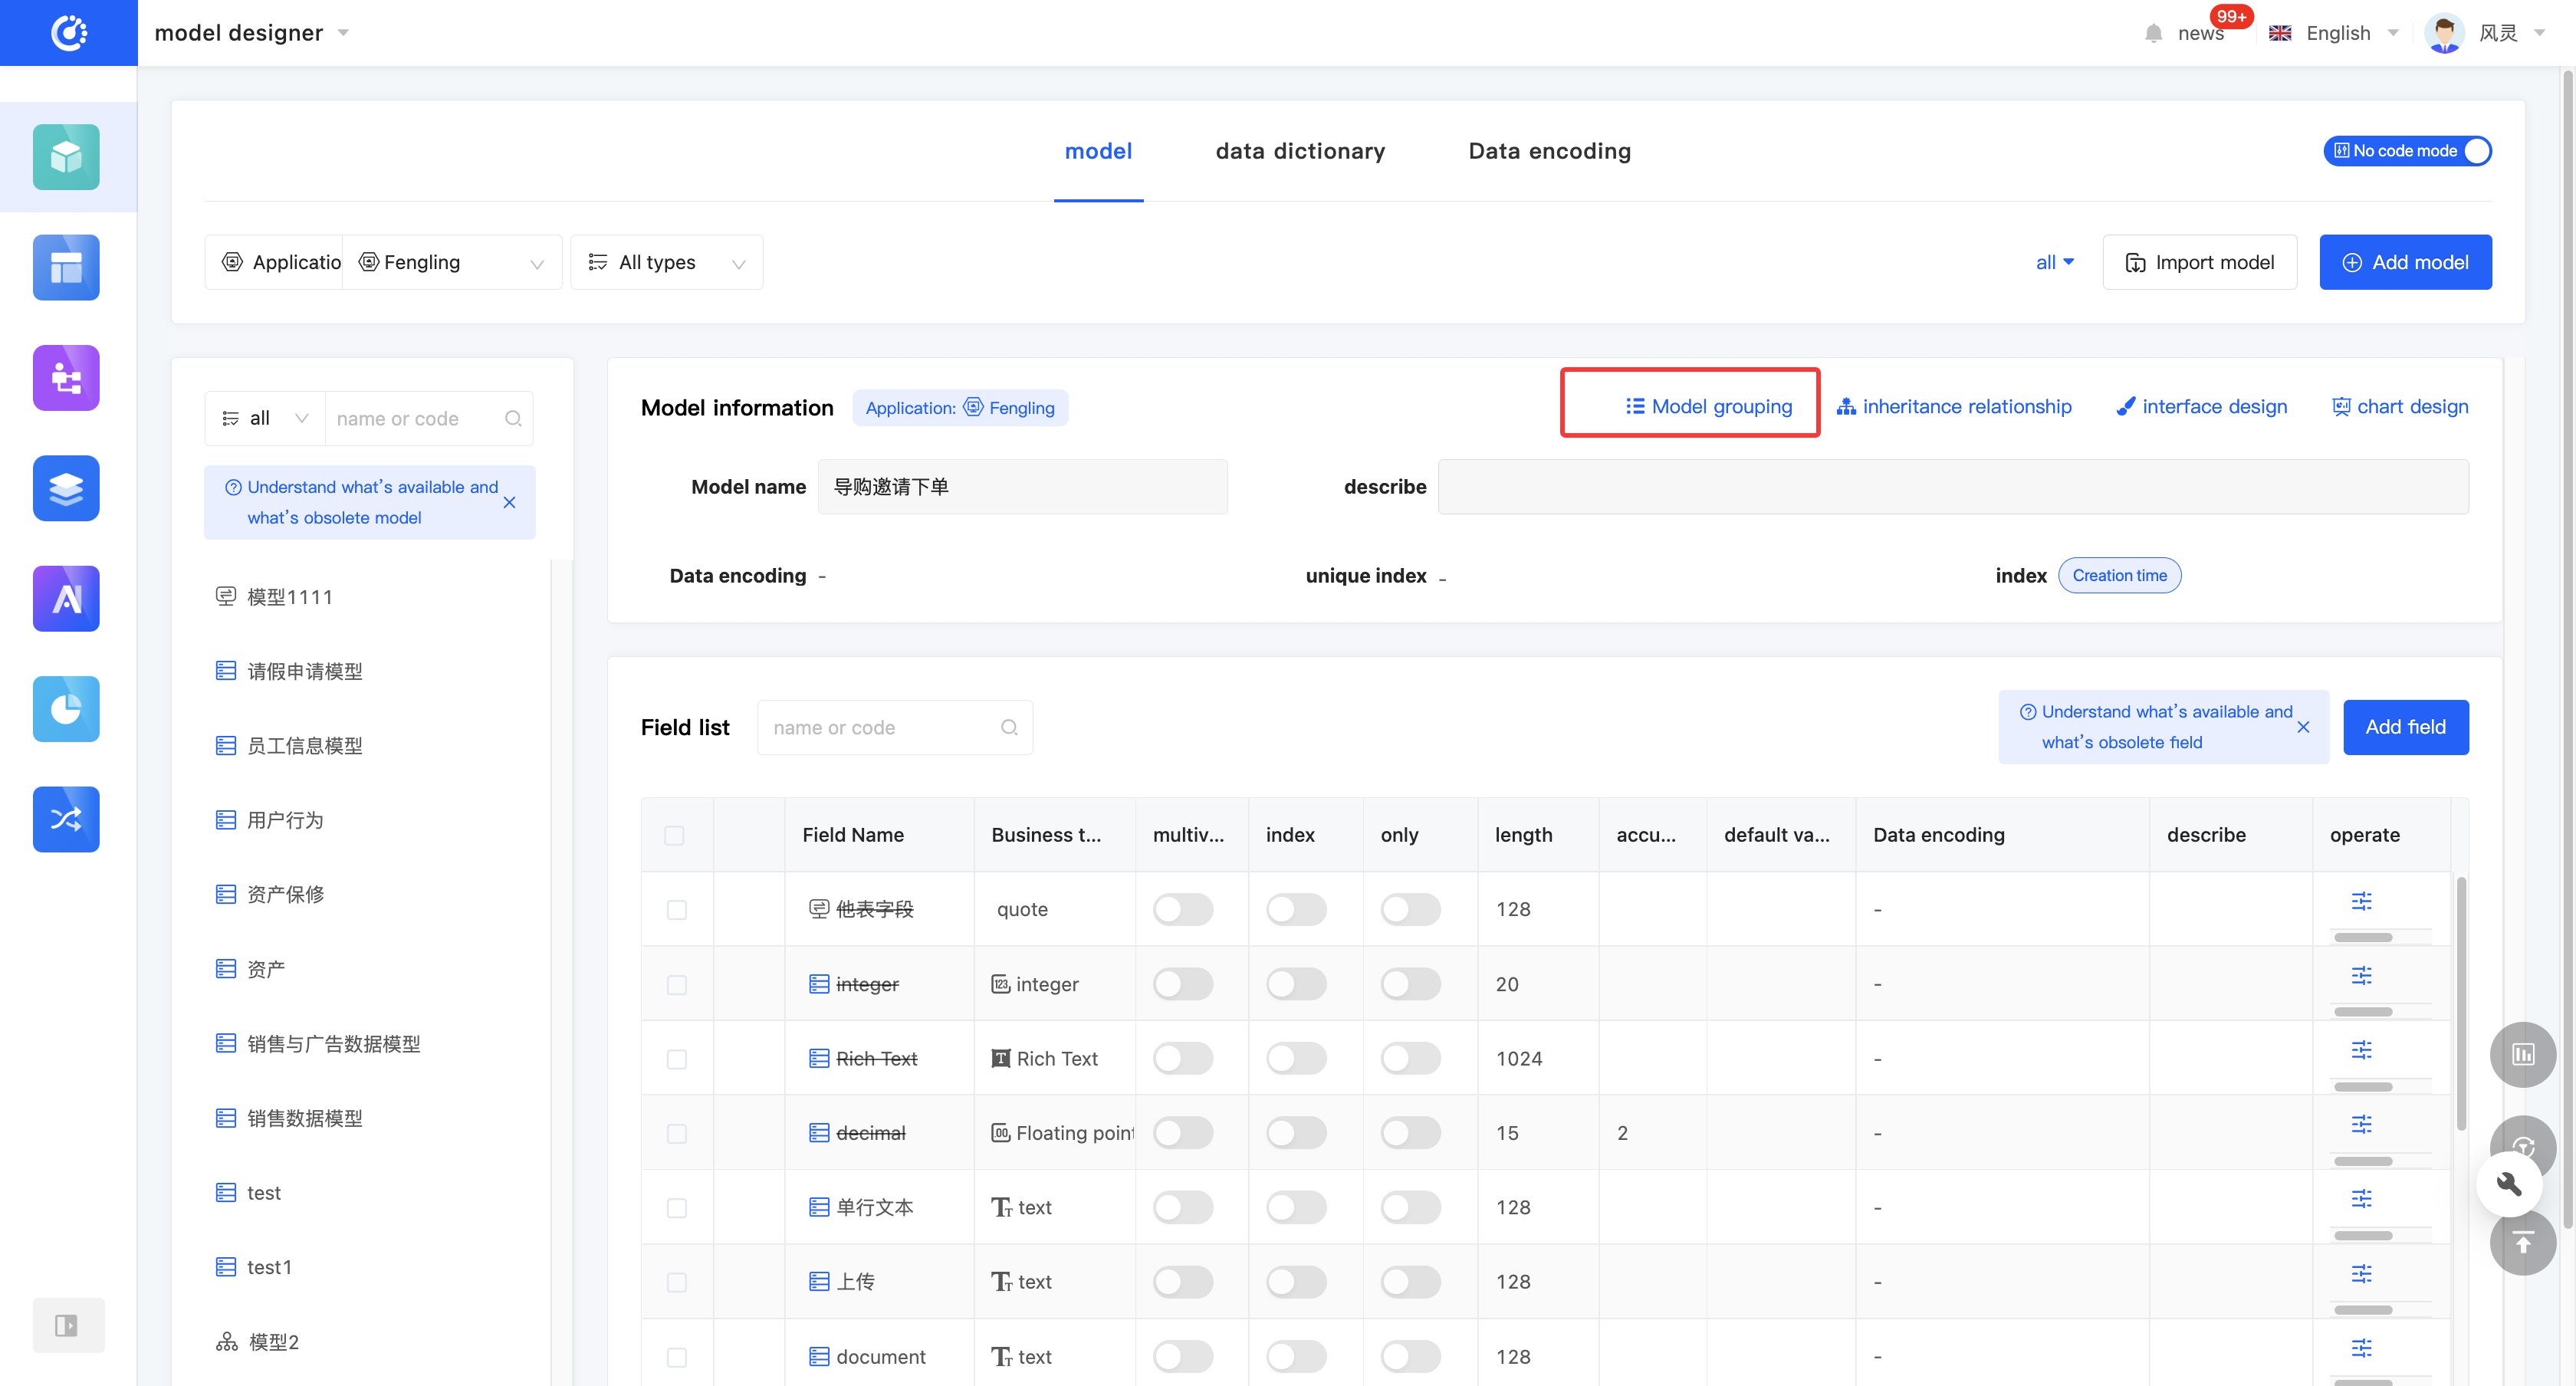Check the checkbox for Rich Text row
This screenshot has height=1386, width=2576.
[676, 1059]
